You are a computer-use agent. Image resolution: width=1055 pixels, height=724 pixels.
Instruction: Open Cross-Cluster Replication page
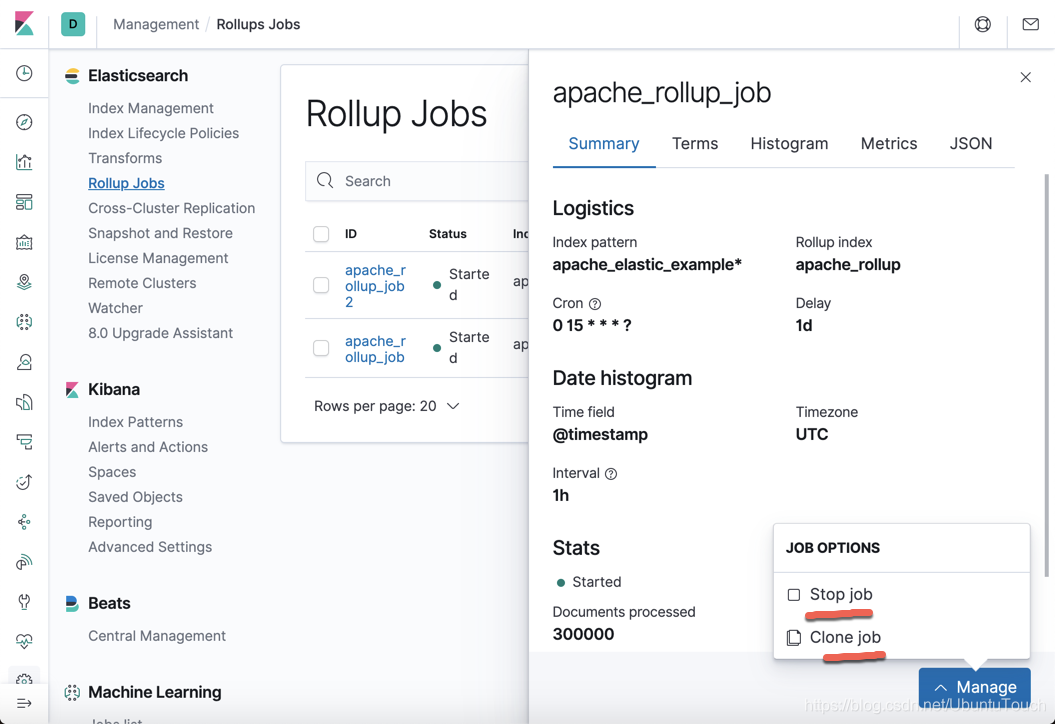coord(172,208)
